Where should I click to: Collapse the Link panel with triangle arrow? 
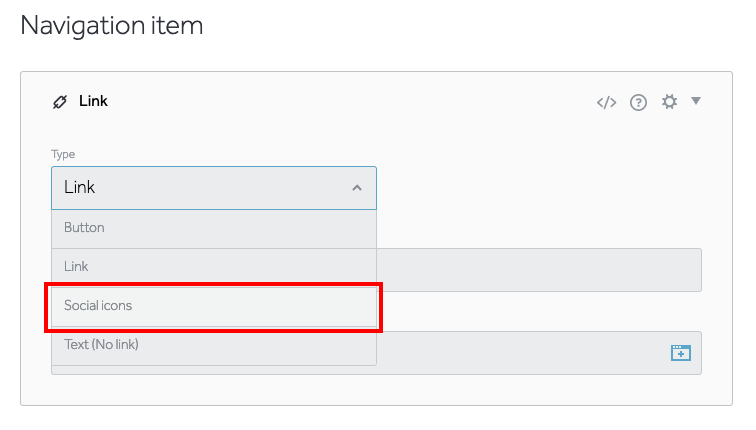tap(696, 101)
